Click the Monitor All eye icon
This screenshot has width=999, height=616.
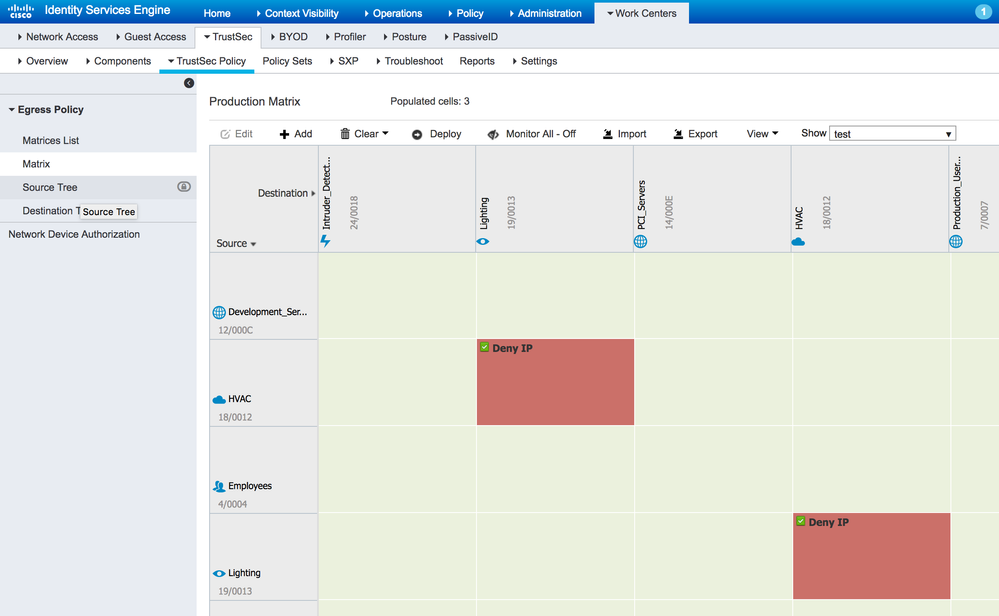pos(493,134)
